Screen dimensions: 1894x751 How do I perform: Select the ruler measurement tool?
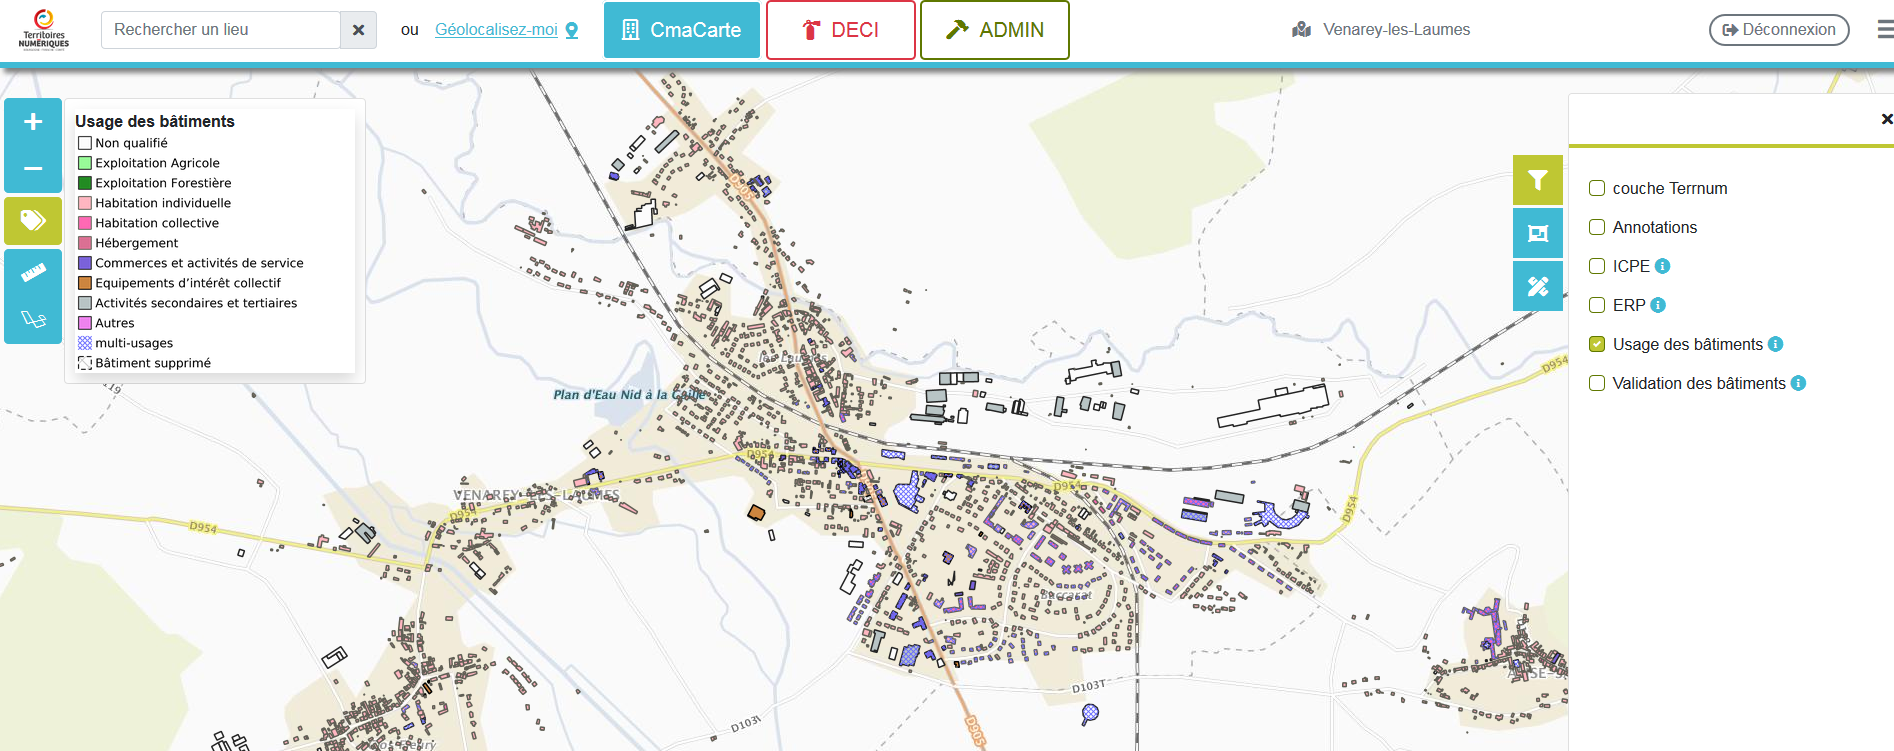(33, 272)
